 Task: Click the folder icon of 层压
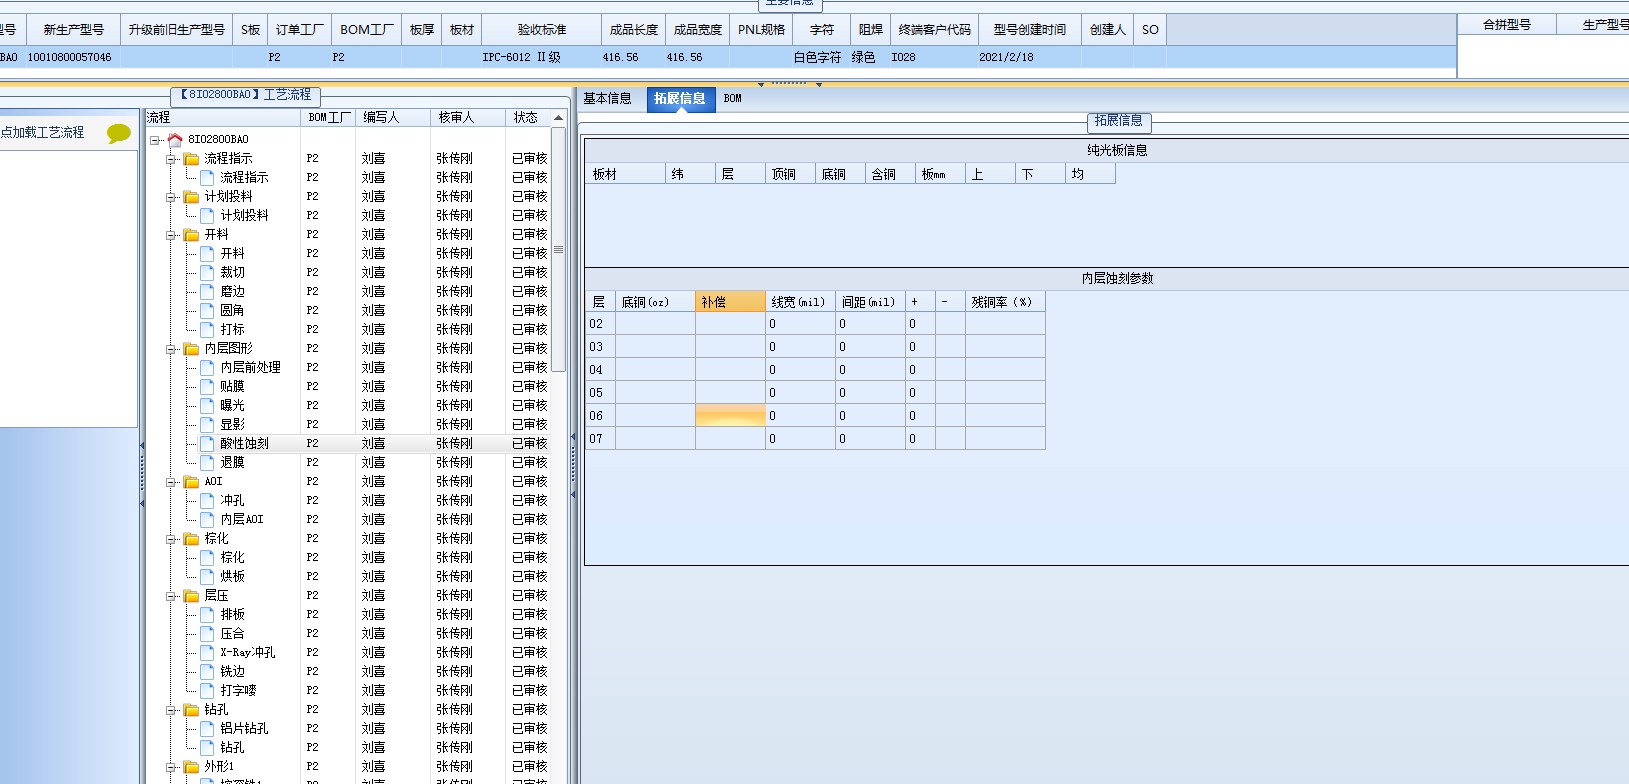click(x=191, y=596)
